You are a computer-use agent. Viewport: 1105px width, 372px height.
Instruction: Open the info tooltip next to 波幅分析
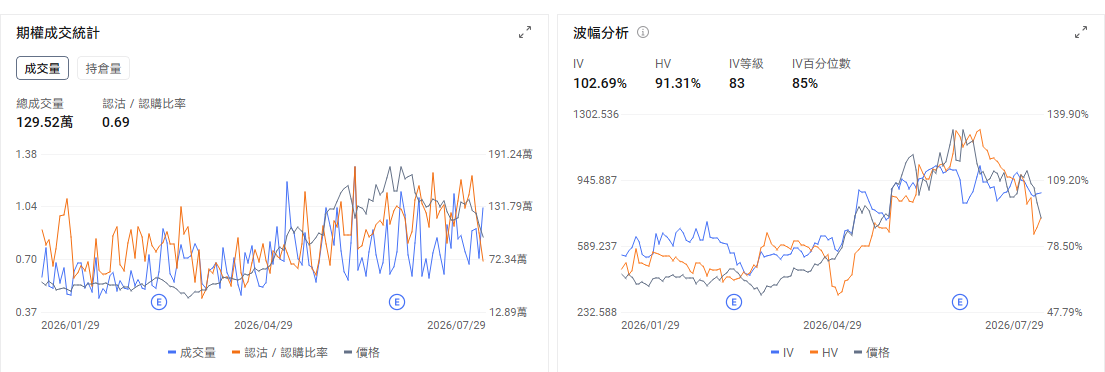tap(643, 32)
